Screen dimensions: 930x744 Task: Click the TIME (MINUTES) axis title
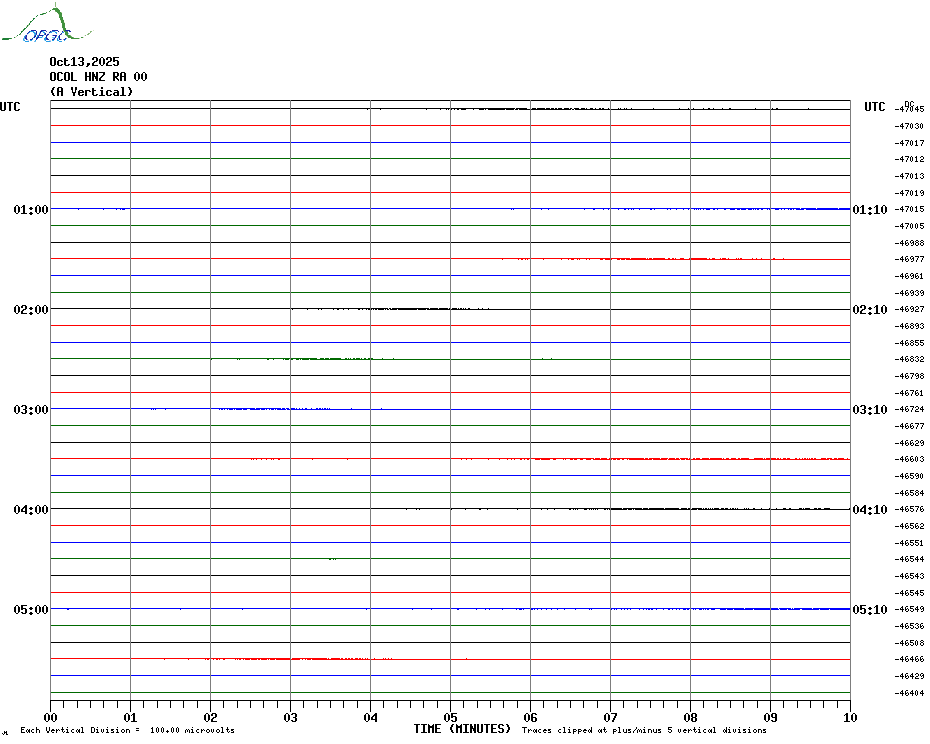pyautogui.click(x=462, y=729)
